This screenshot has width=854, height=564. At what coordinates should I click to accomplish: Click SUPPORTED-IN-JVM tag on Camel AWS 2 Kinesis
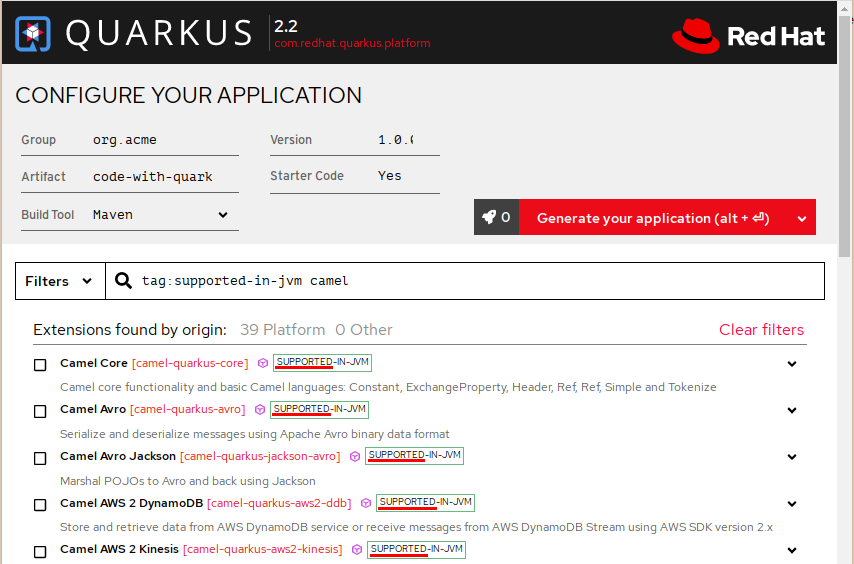[417, 549]
